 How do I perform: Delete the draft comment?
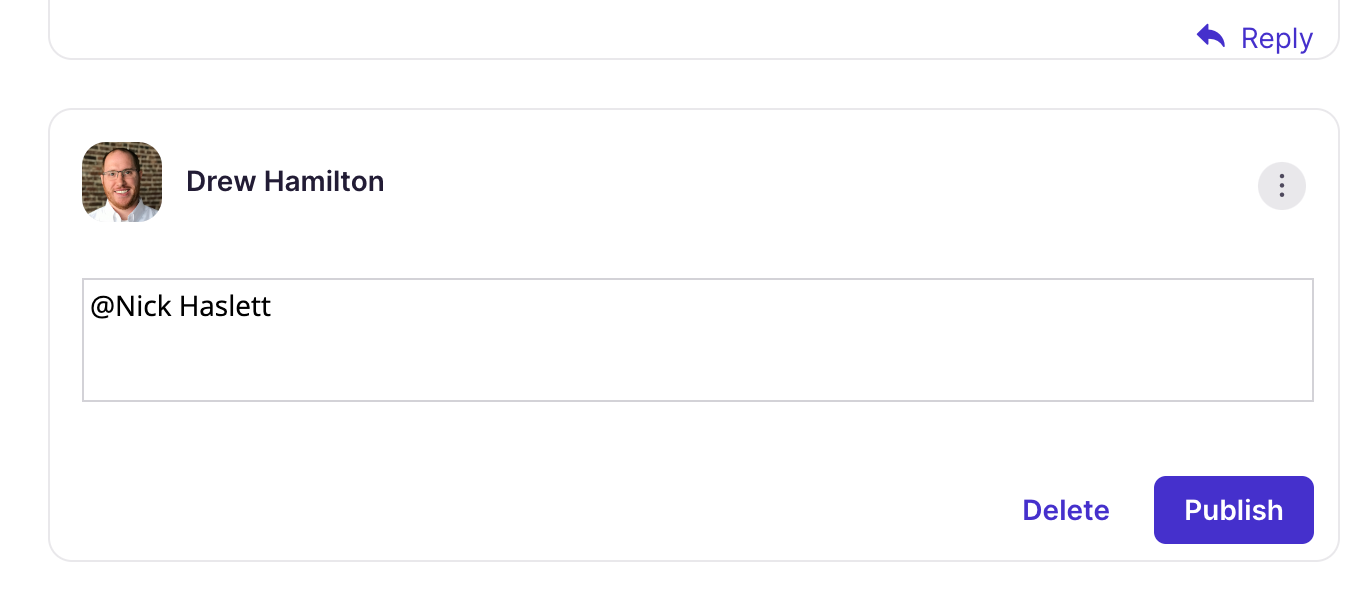pyautogui.click(x=1066, y=510)
